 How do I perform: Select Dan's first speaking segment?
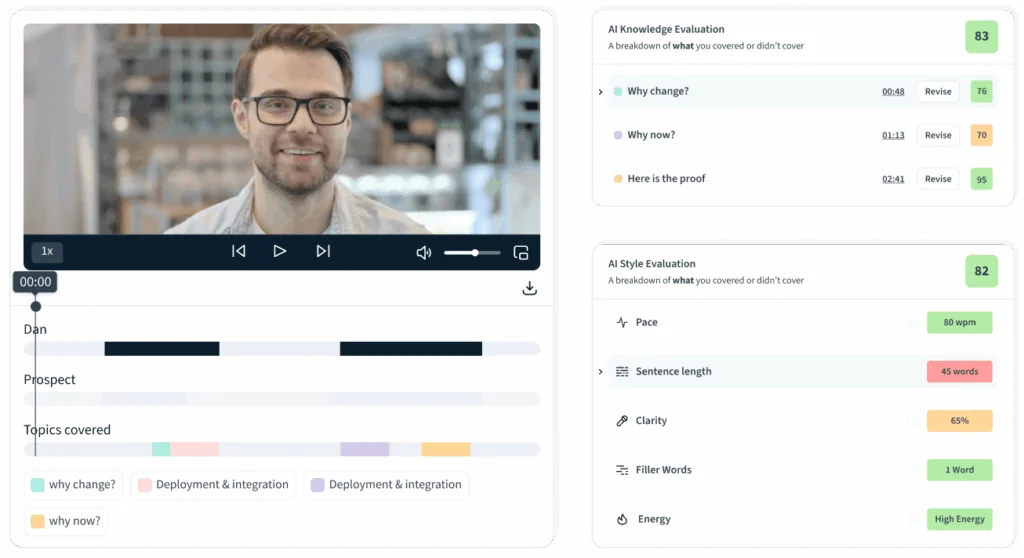click(x=162, y=349)
